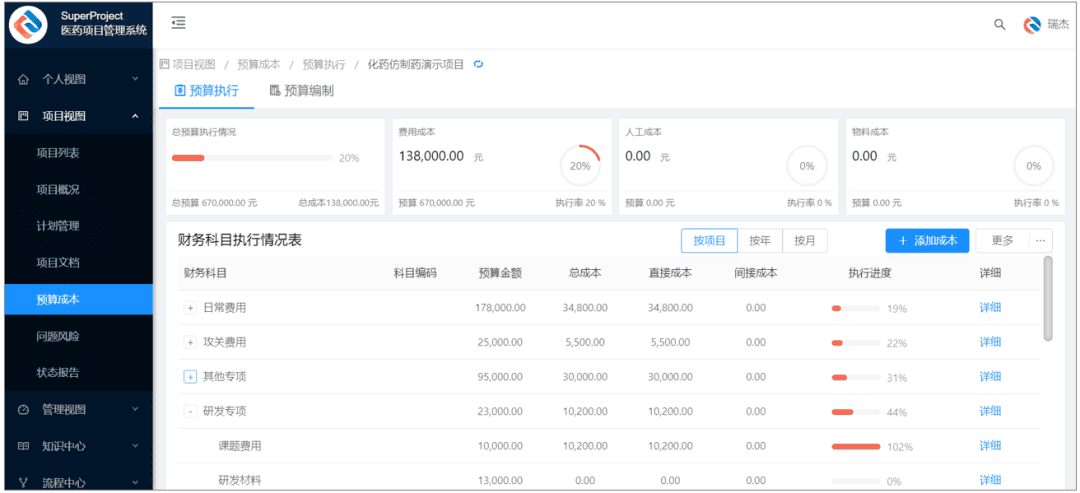The image size is (1080, 493).
Task: Click the home icon of 个人视图
Action: click(23, 80)
